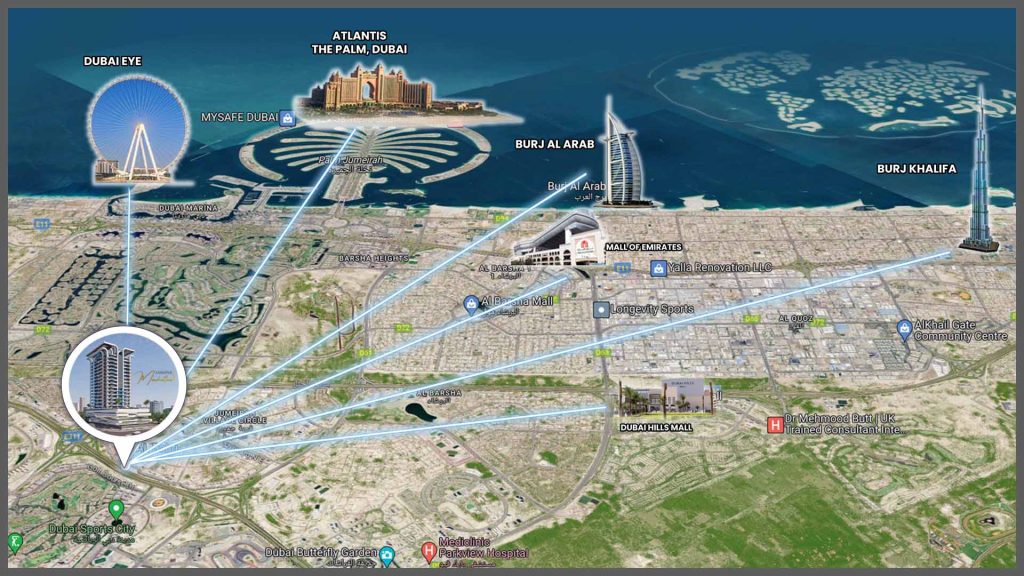
Task: Select the Burj Khalifa tower image
Action: point(979,170)
